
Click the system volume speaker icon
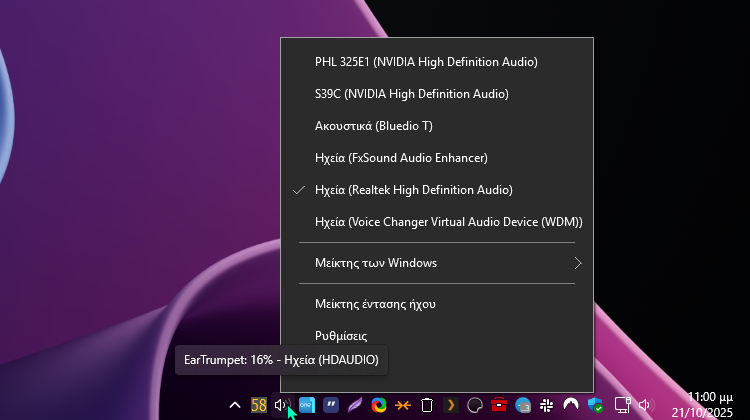pos(645,405)
